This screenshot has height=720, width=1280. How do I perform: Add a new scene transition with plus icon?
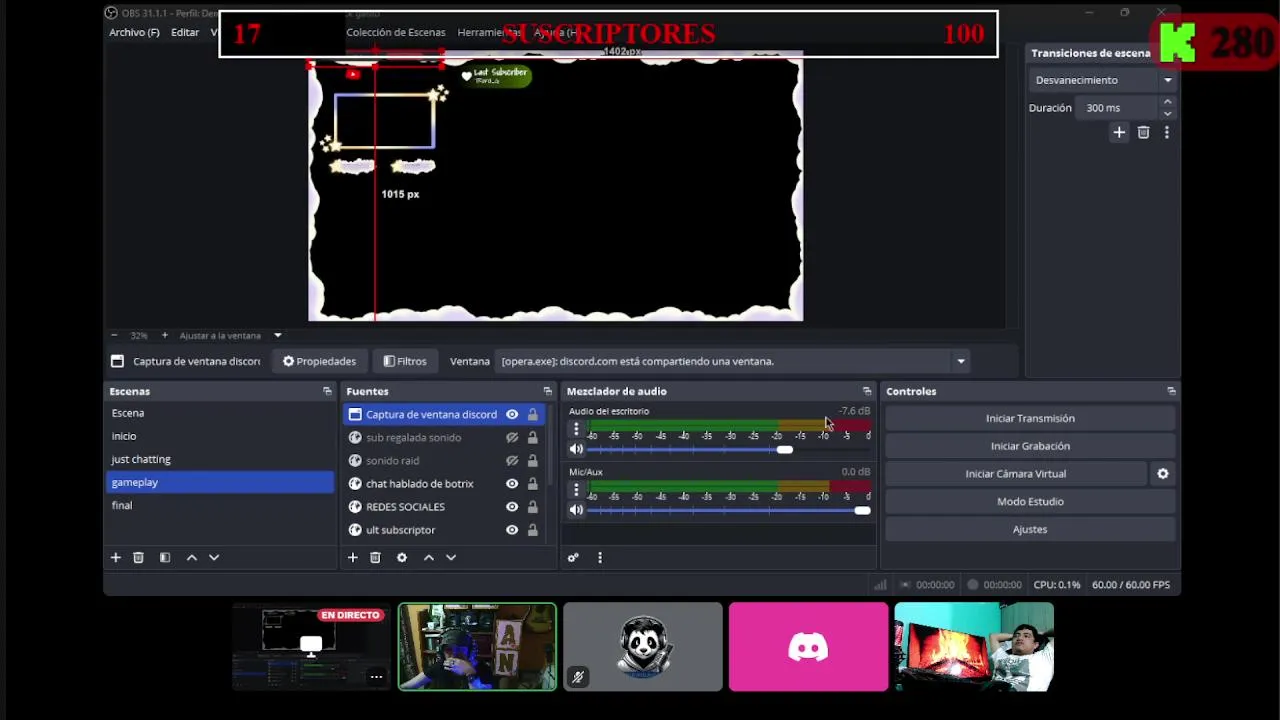(1119, 132)
